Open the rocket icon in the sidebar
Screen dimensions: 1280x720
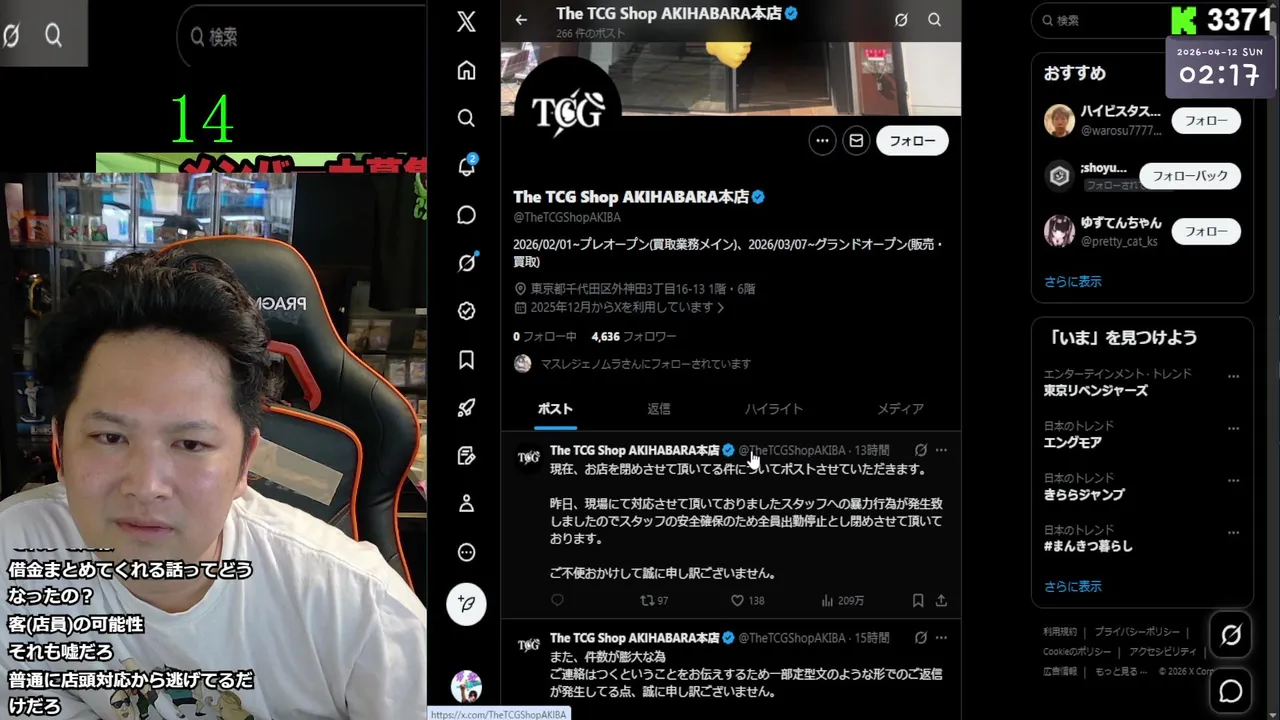[466, 408]
